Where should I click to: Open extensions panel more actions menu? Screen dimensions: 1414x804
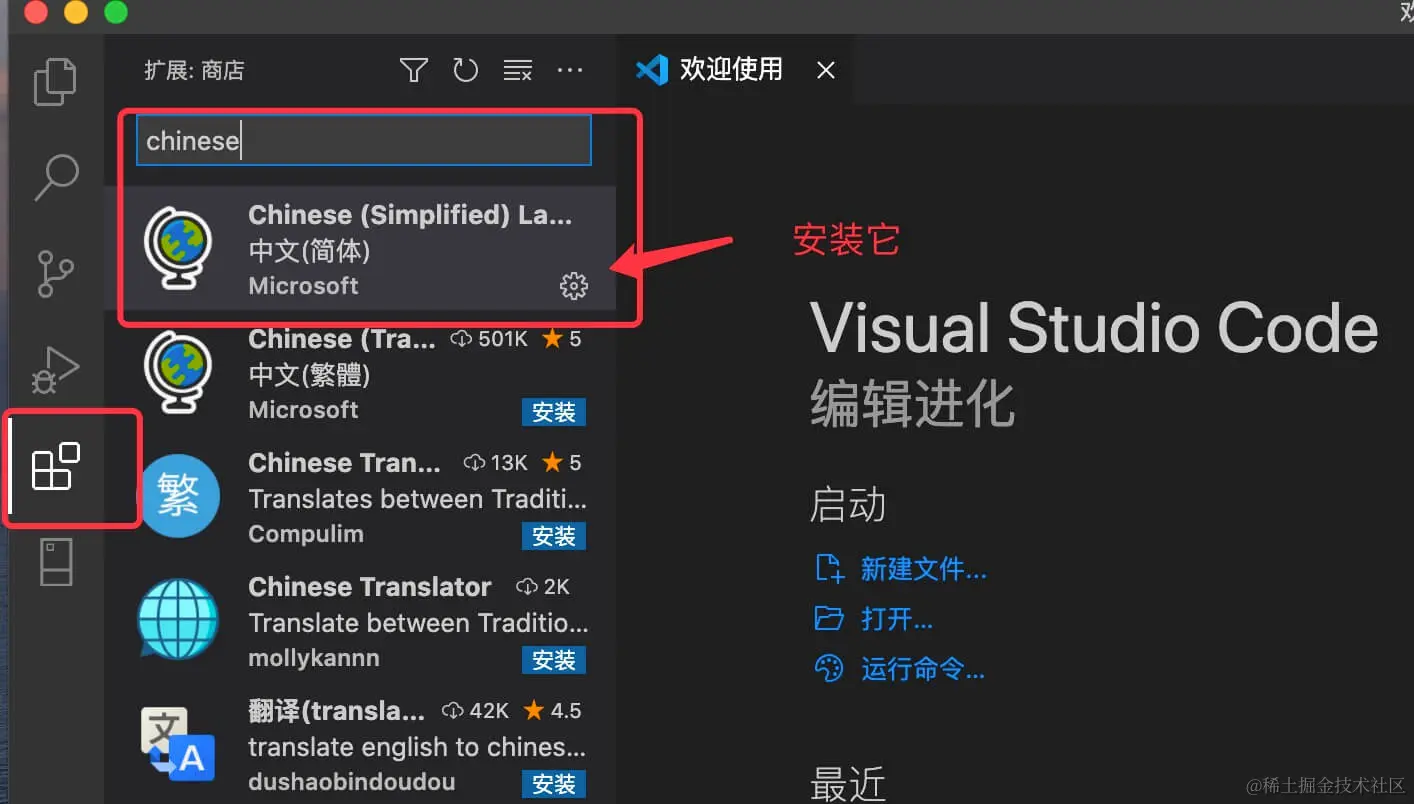569,70
